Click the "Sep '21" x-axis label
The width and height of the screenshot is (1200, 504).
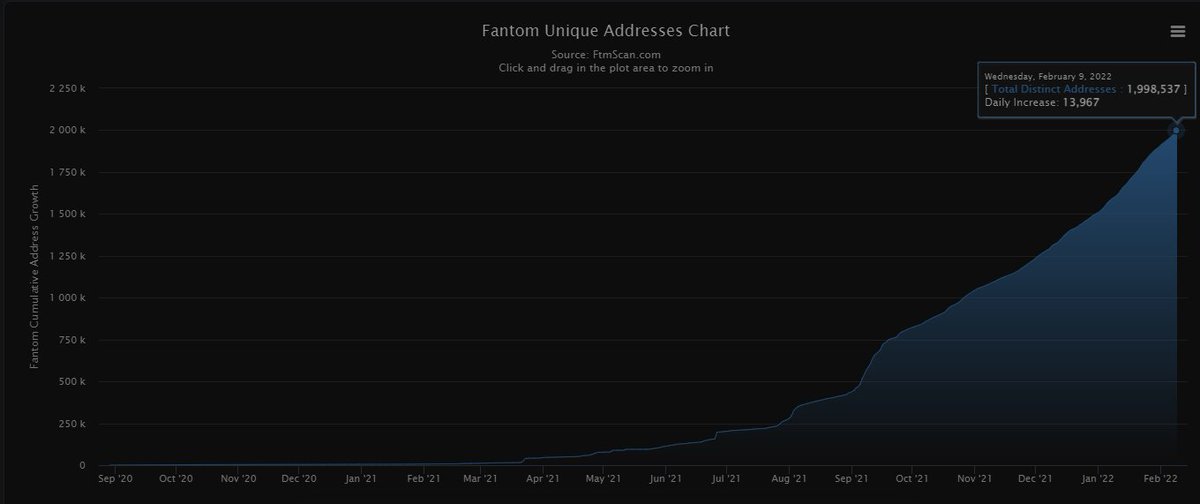point(850,481)
